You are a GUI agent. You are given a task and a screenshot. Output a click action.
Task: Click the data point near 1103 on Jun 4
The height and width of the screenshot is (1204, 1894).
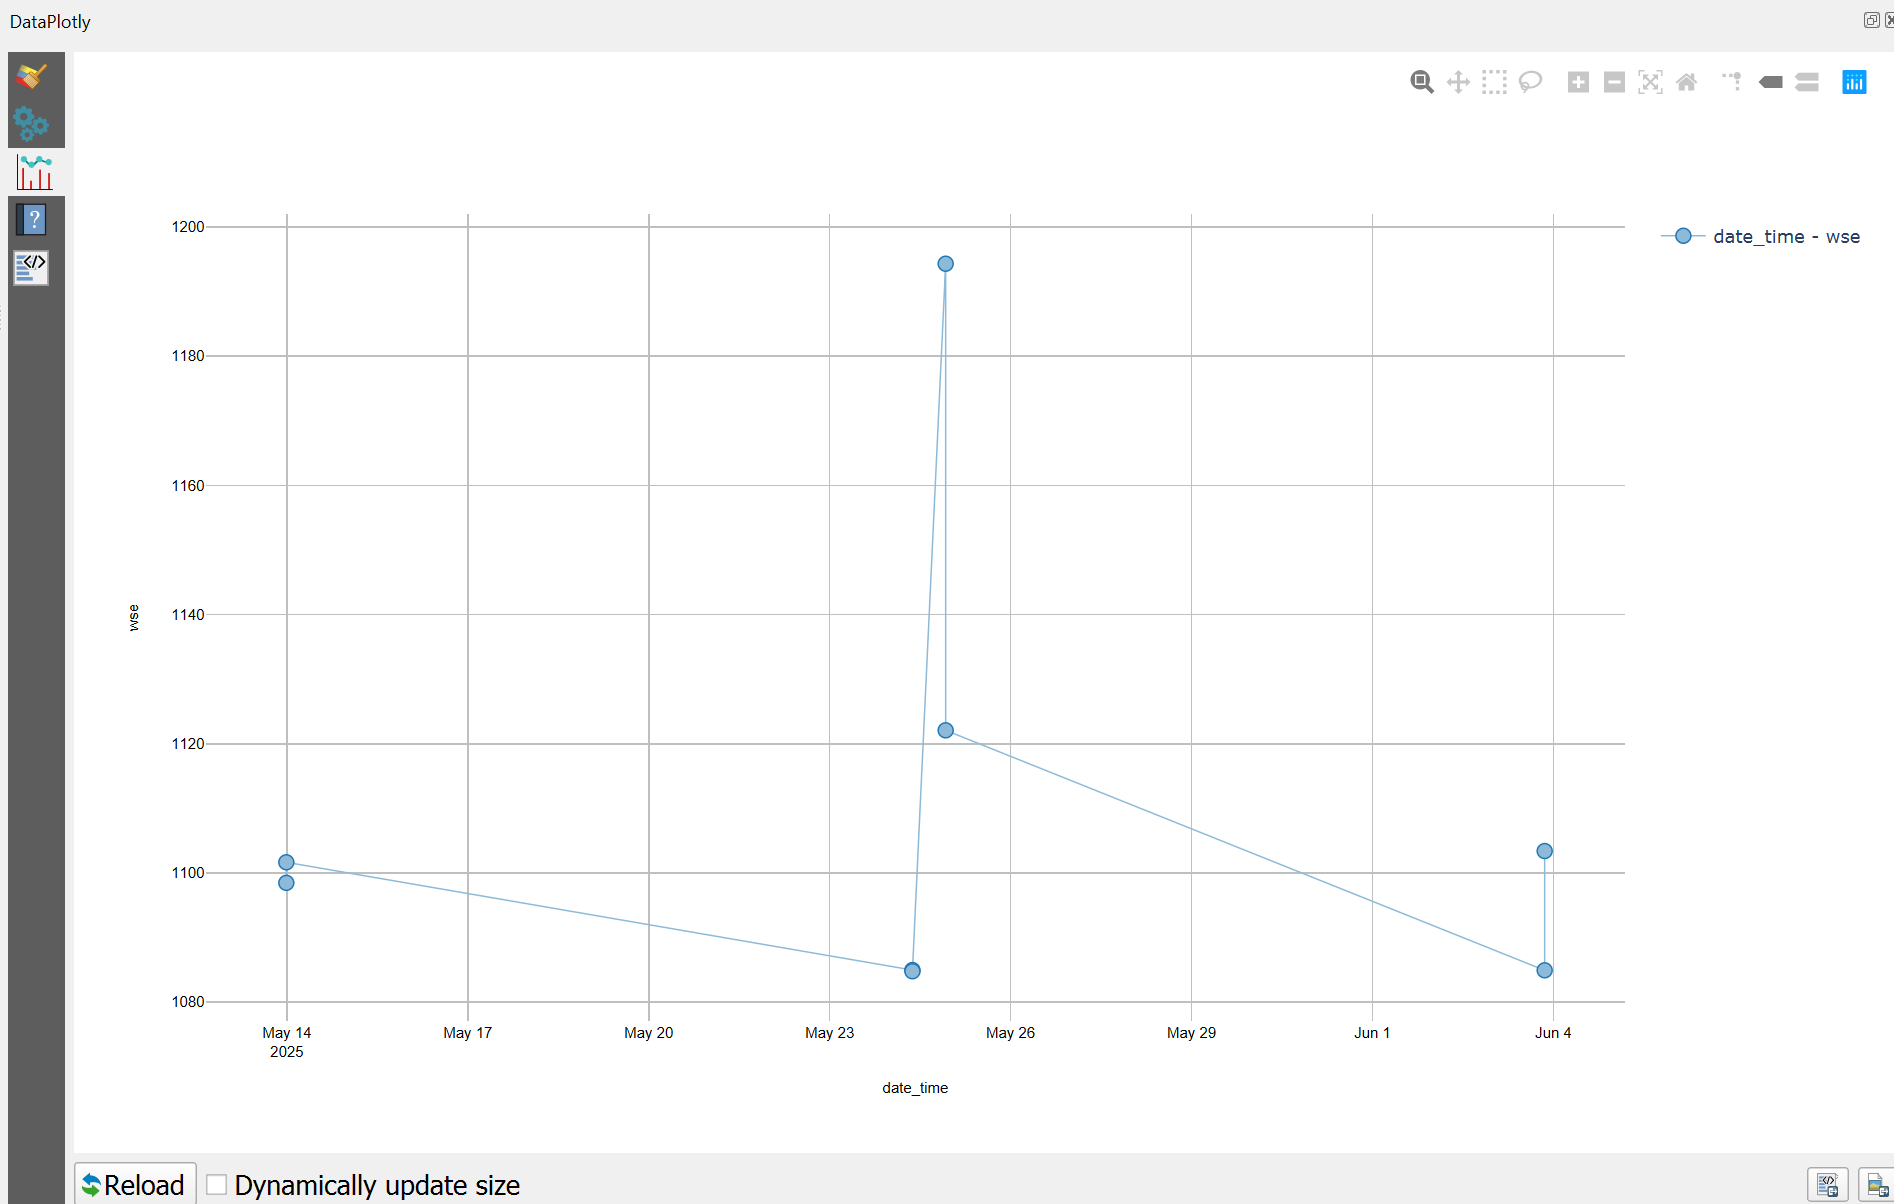tap(1544, 851)
